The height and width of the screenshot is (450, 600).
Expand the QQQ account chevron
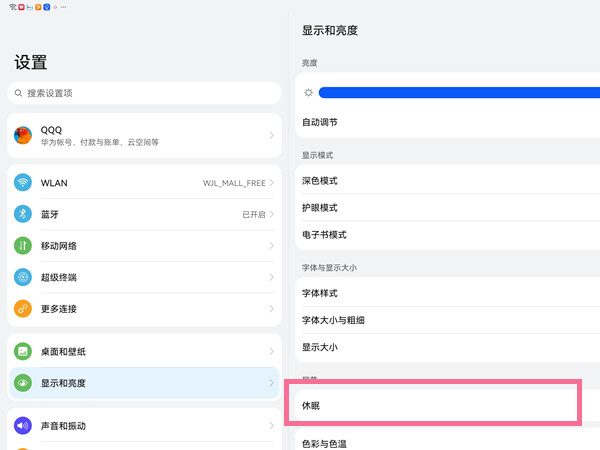pos(271,136)
